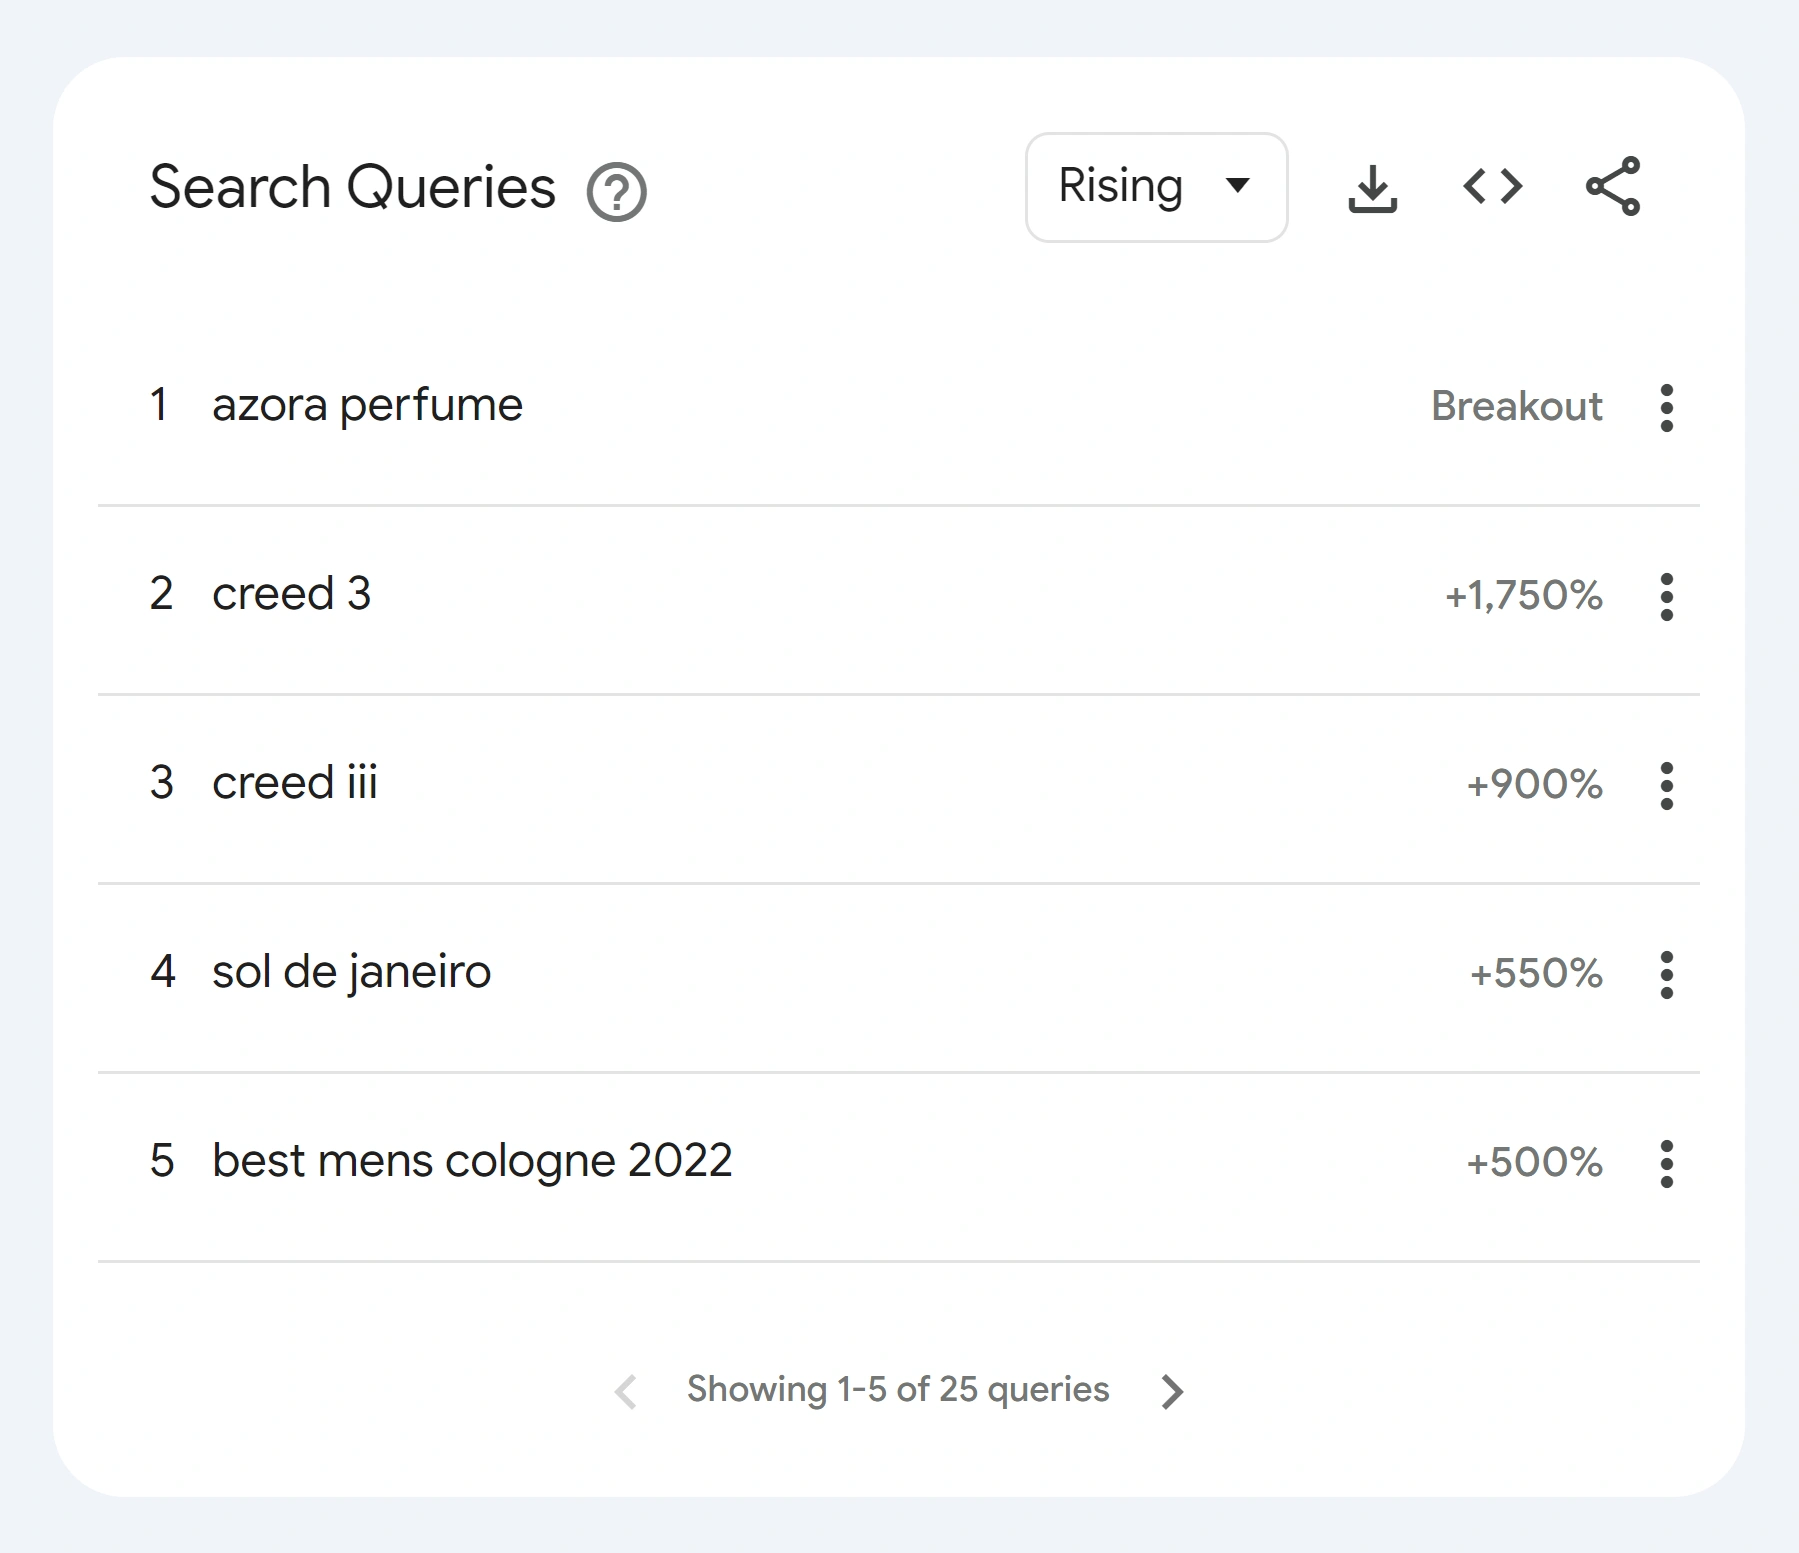
Task: Download the search queries data as CSV
Action: point(1372,188)
